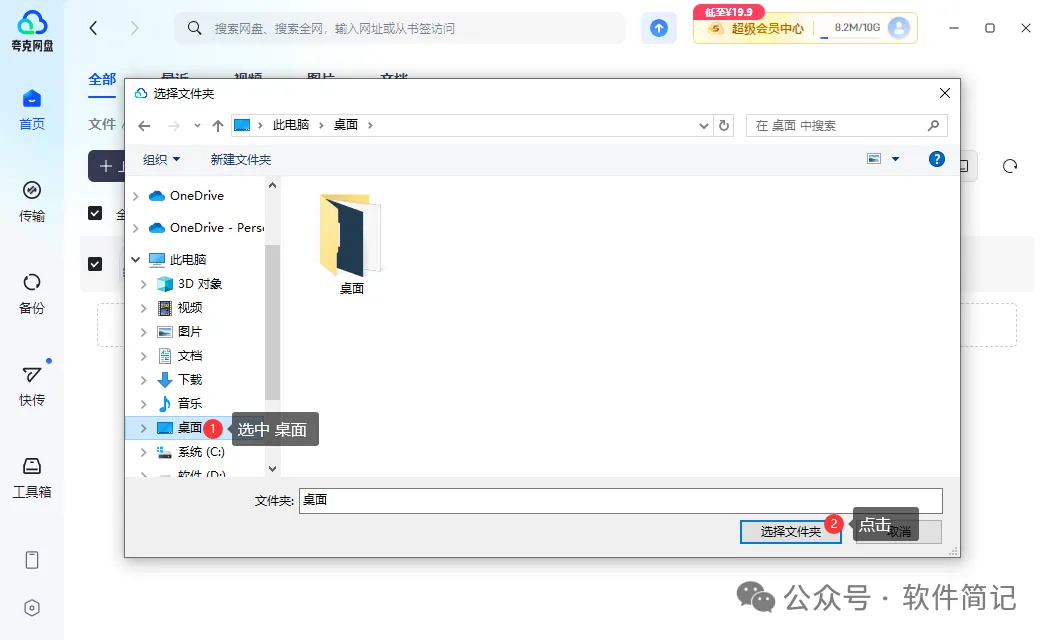Expand the 图片 tree node
Screen dimensions: 1050x640
click(x=143, y=332)
